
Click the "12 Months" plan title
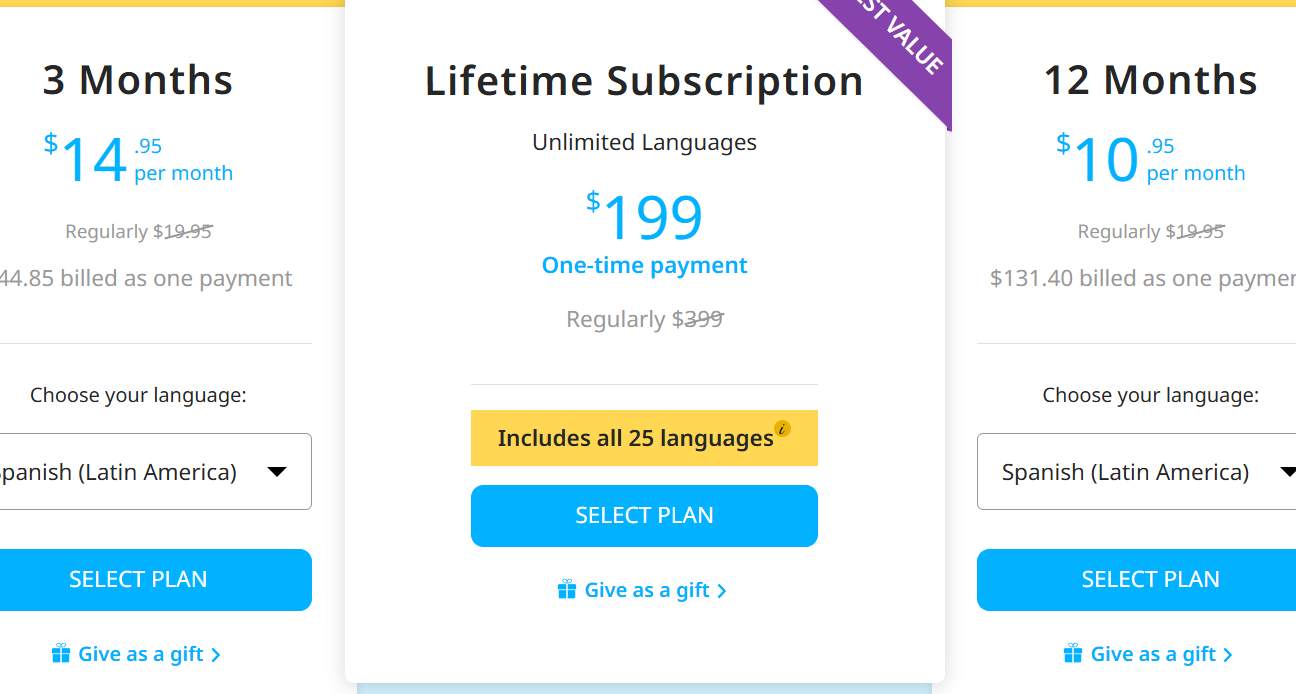tap(1150, 80)
